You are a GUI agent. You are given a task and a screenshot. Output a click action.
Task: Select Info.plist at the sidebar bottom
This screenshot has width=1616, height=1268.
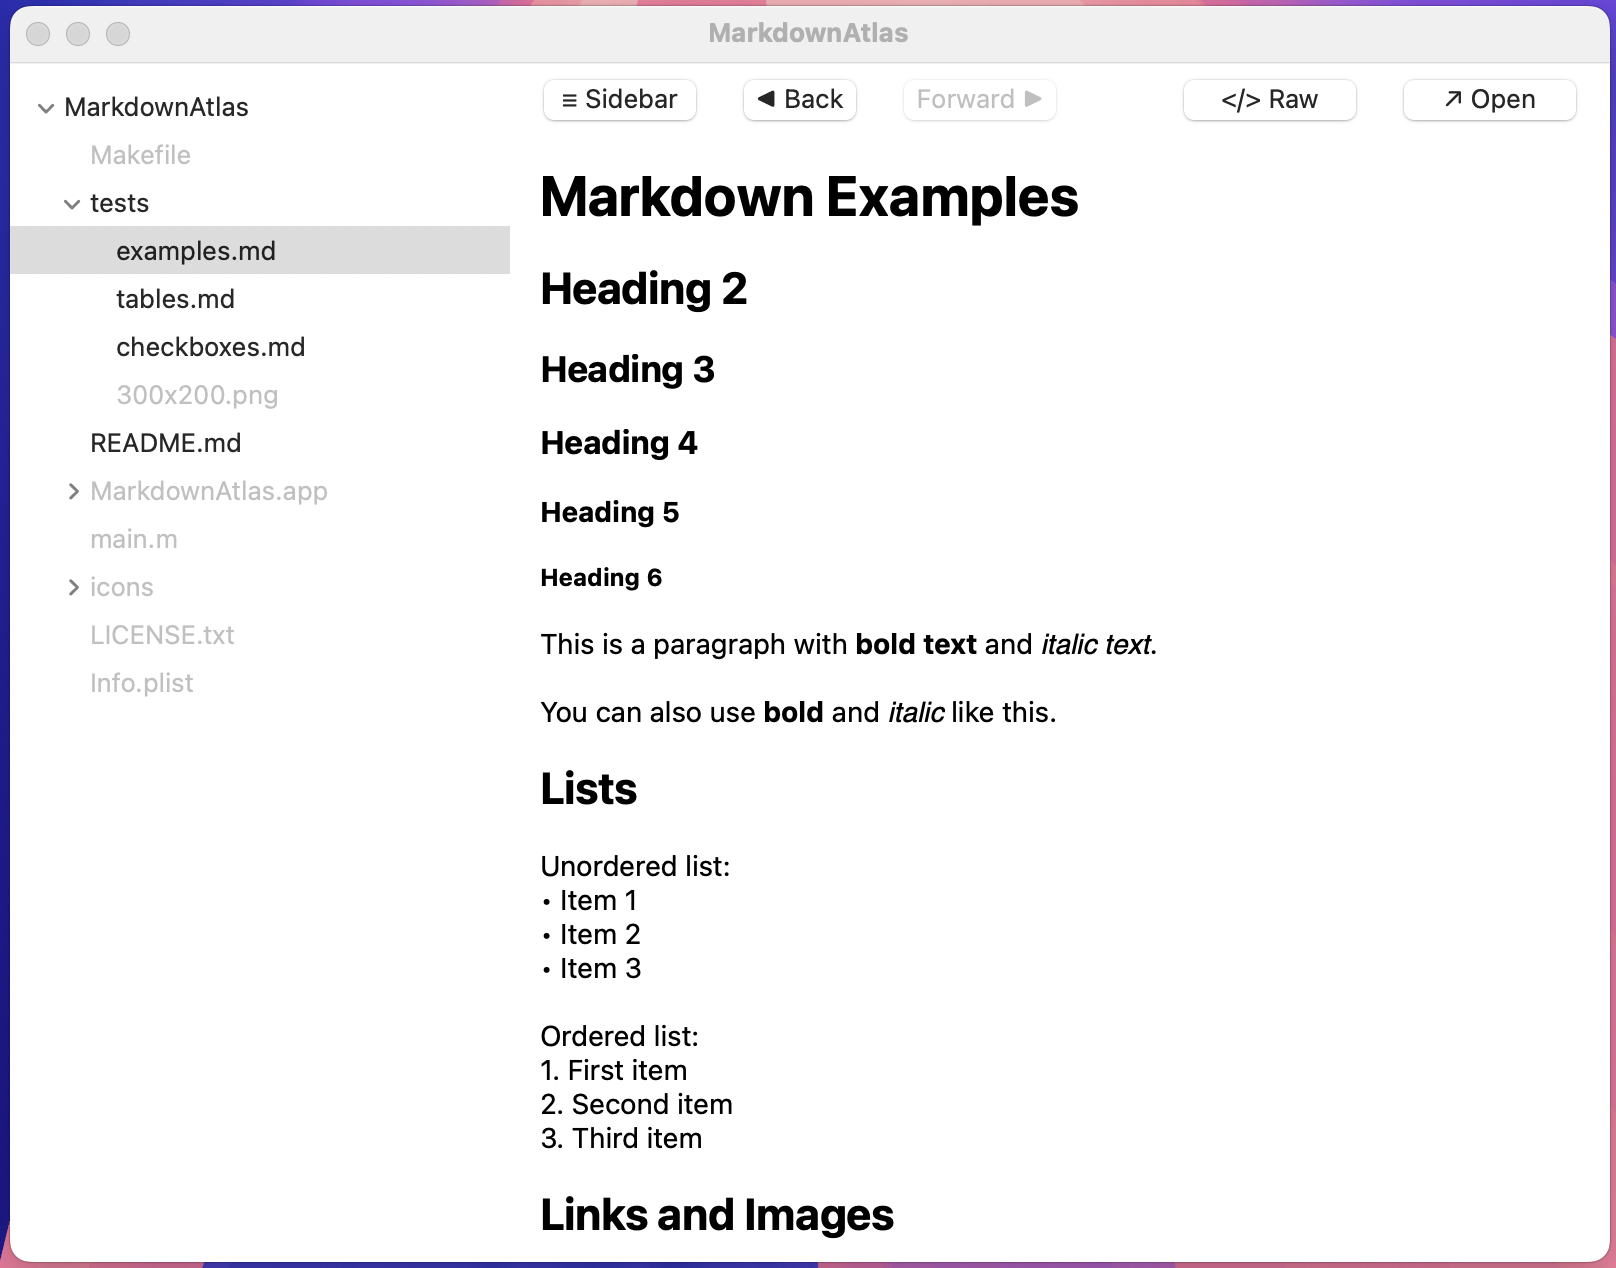pyautogui.click(x=142, y=682)
